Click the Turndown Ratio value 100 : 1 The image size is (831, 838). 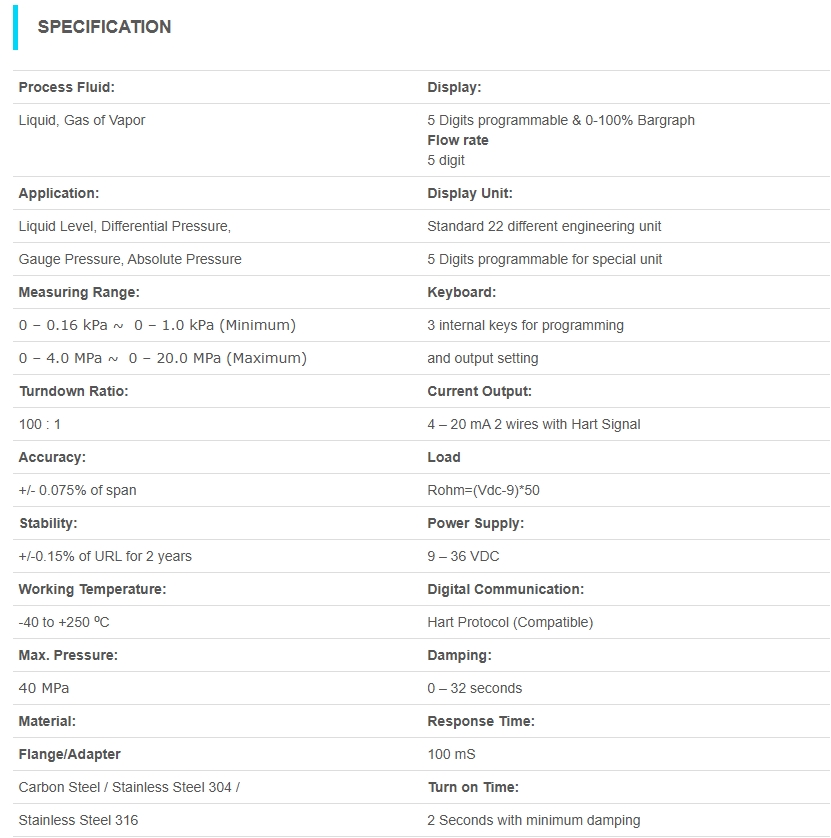(40, 424)
